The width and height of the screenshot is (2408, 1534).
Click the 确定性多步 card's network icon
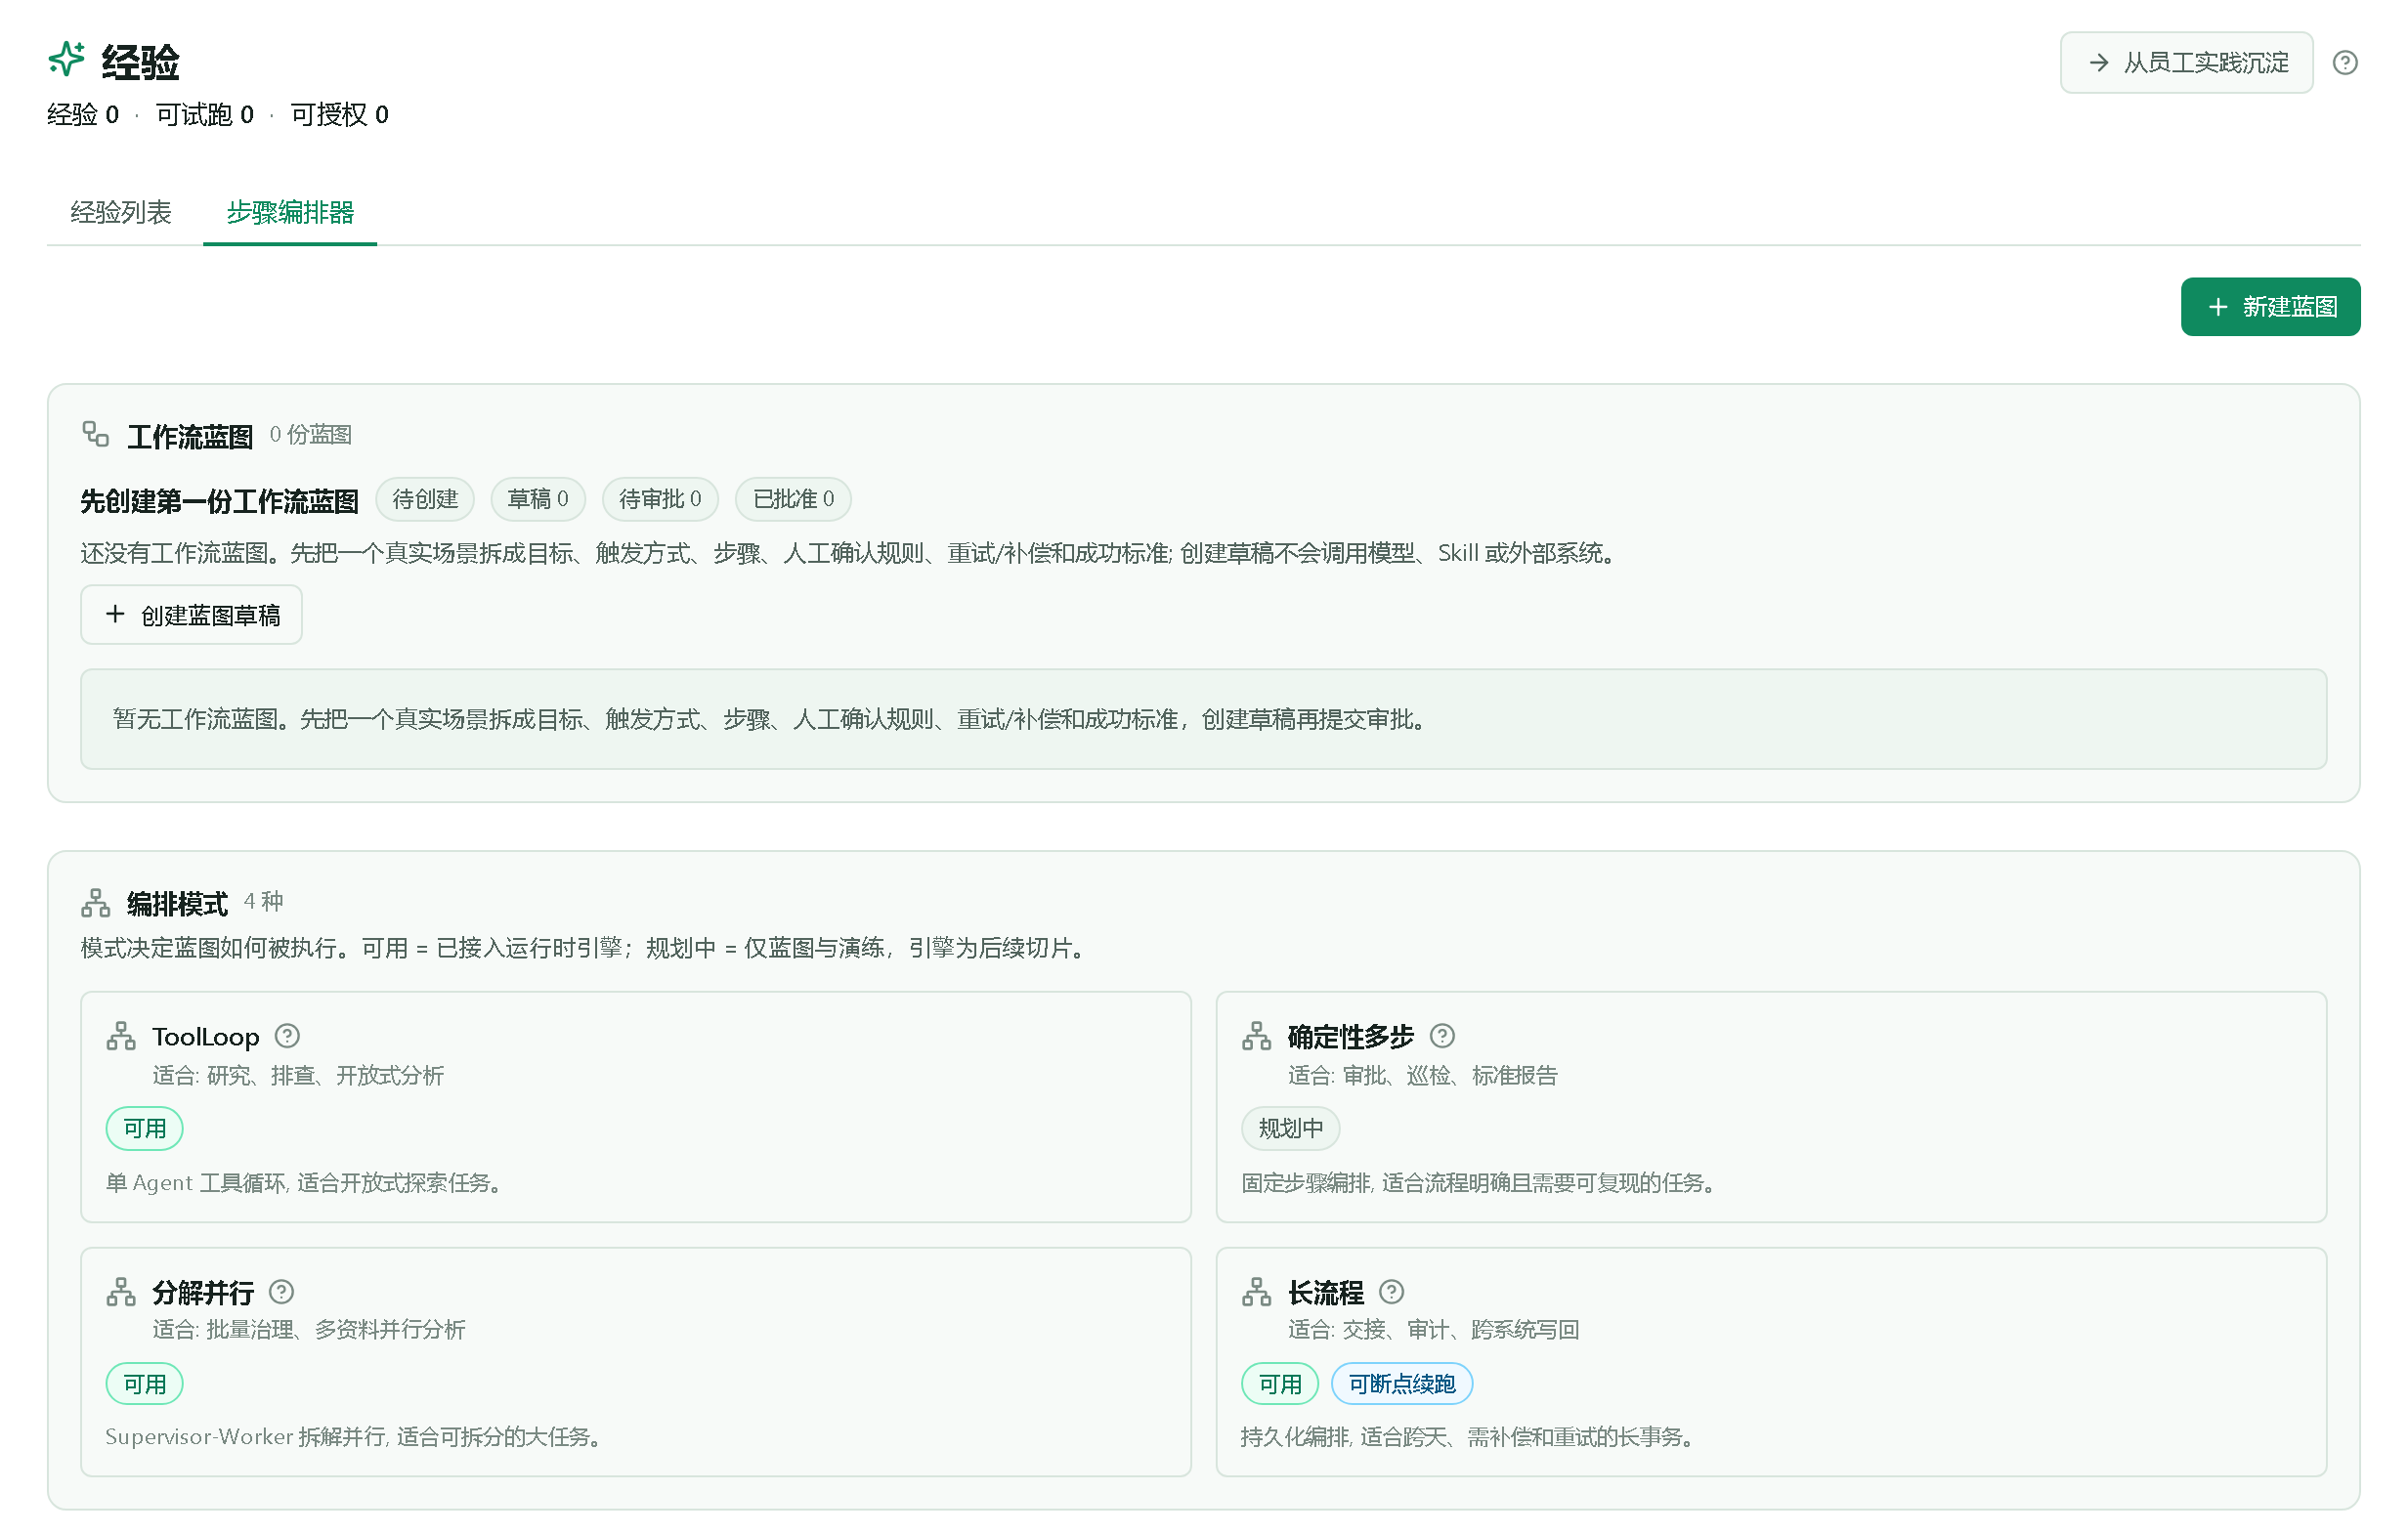(1256, 1036)
